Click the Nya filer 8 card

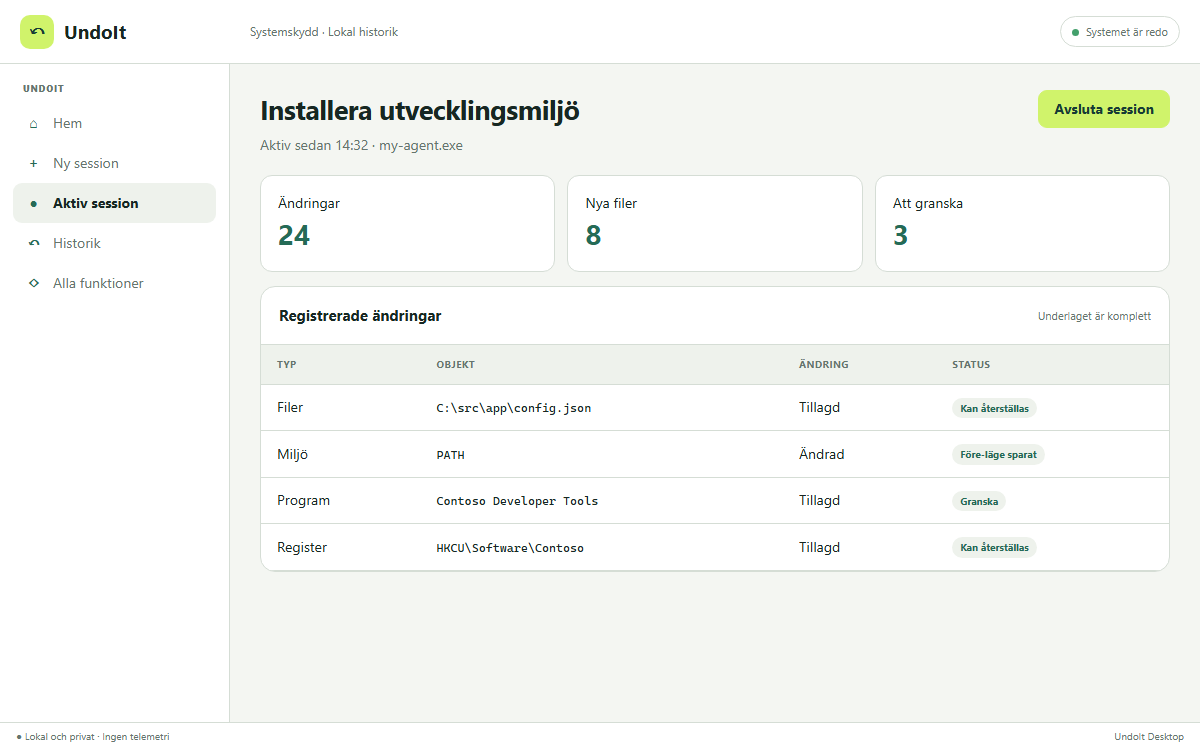coord(715,223)
